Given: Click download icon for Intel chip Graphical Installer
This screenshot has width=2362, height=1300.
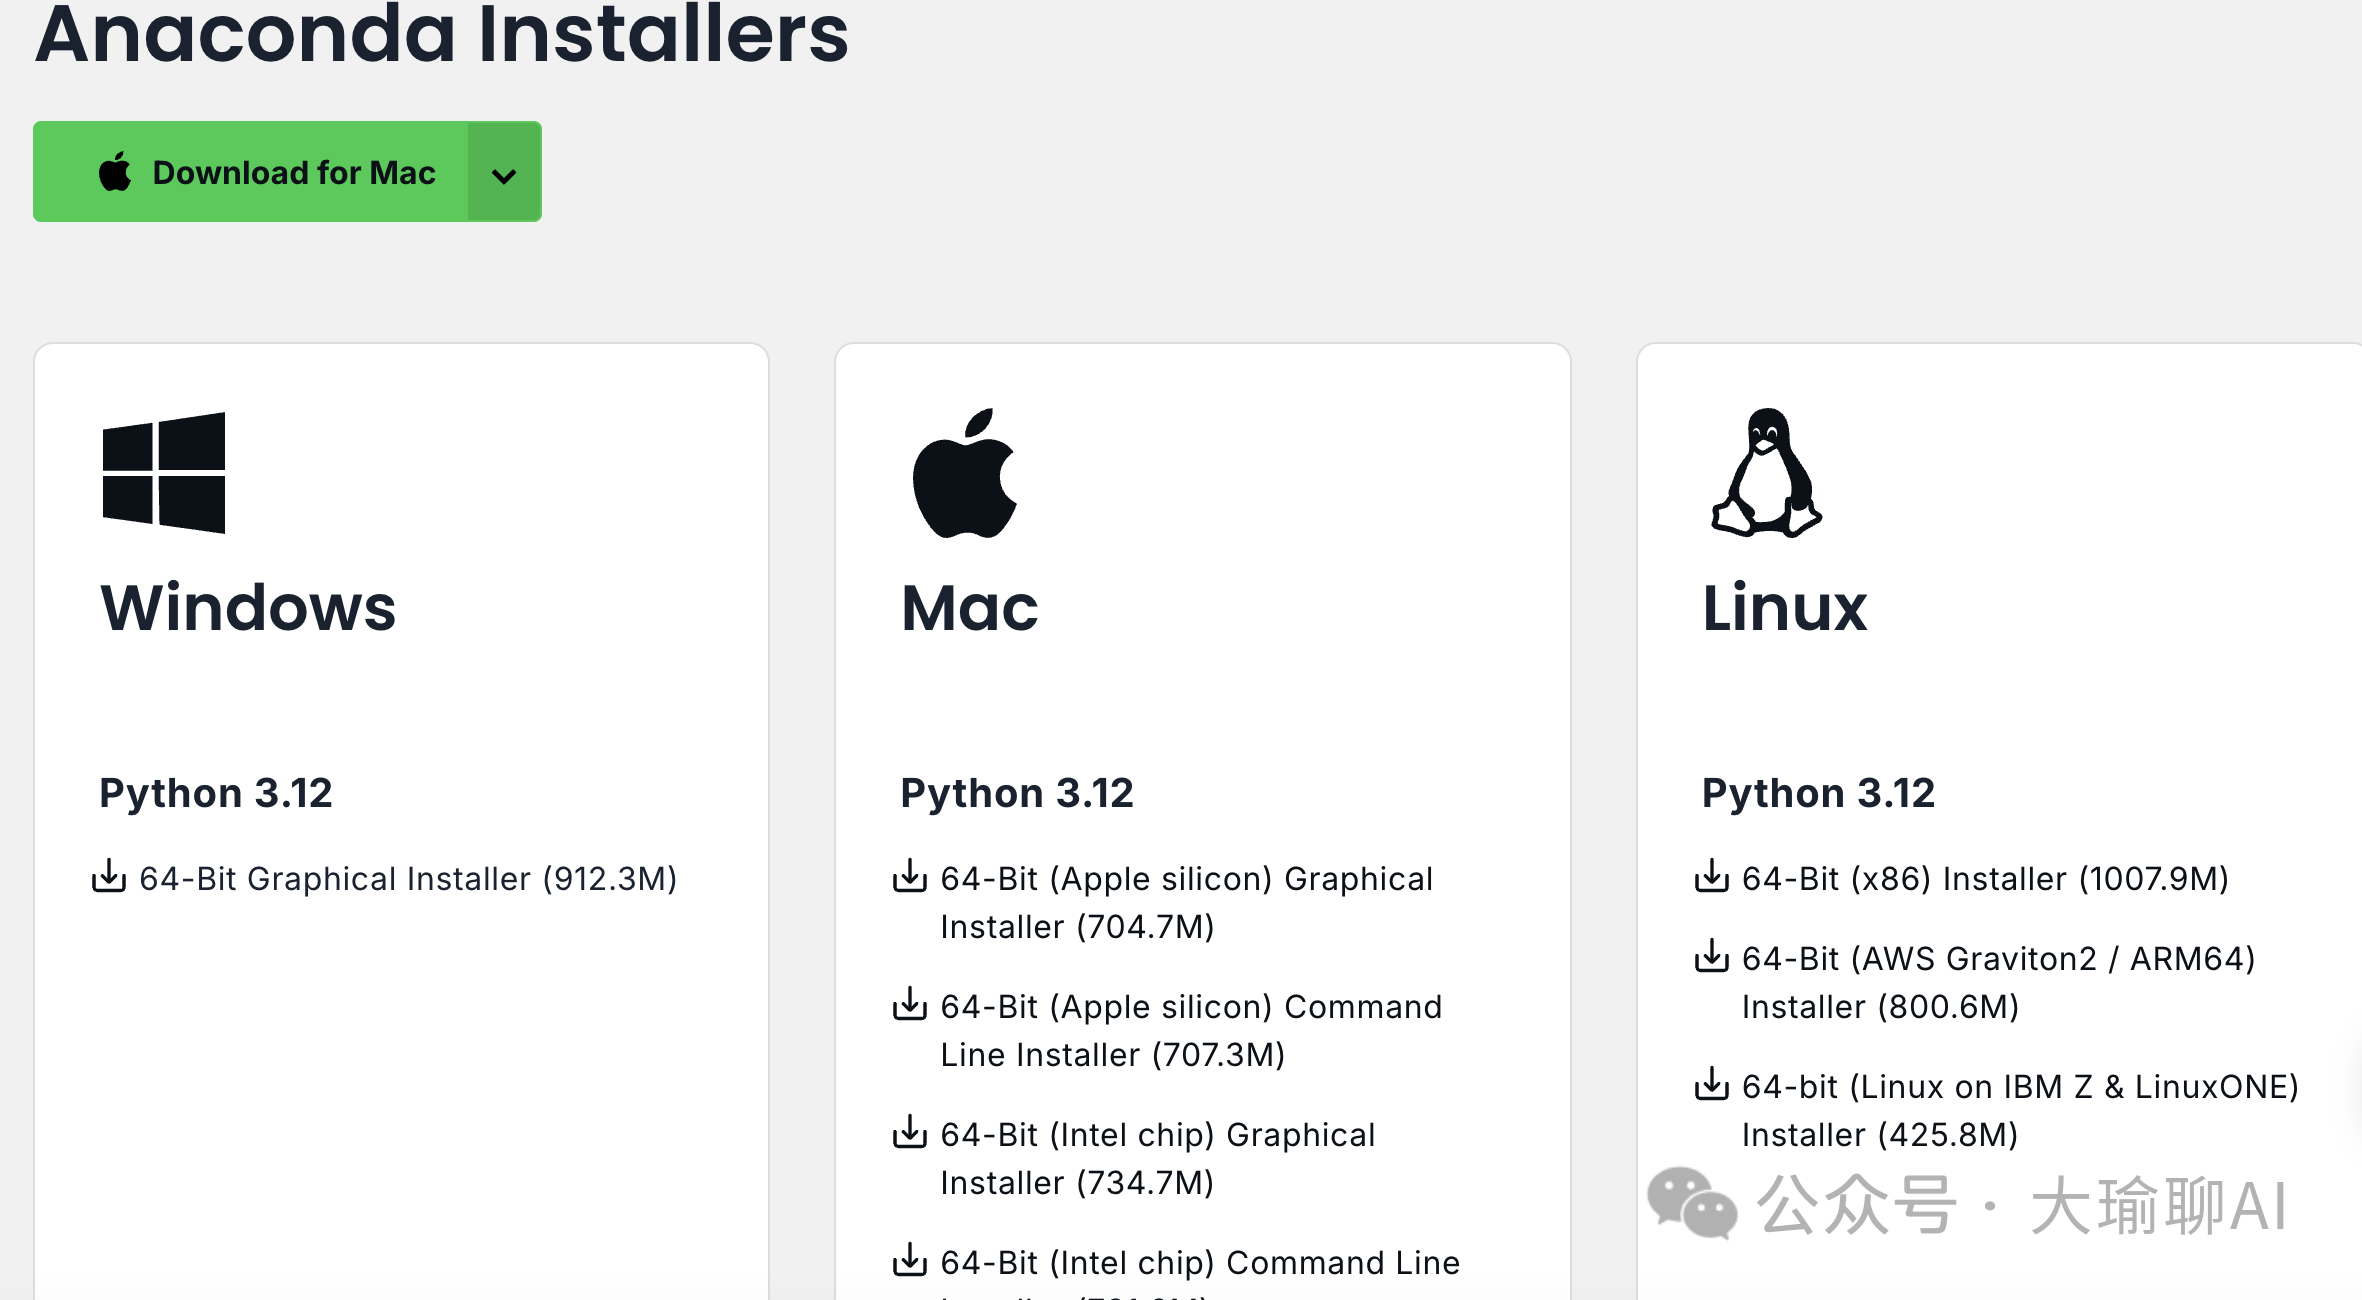Looking at the screenshot, I should tap(909, 1132).
